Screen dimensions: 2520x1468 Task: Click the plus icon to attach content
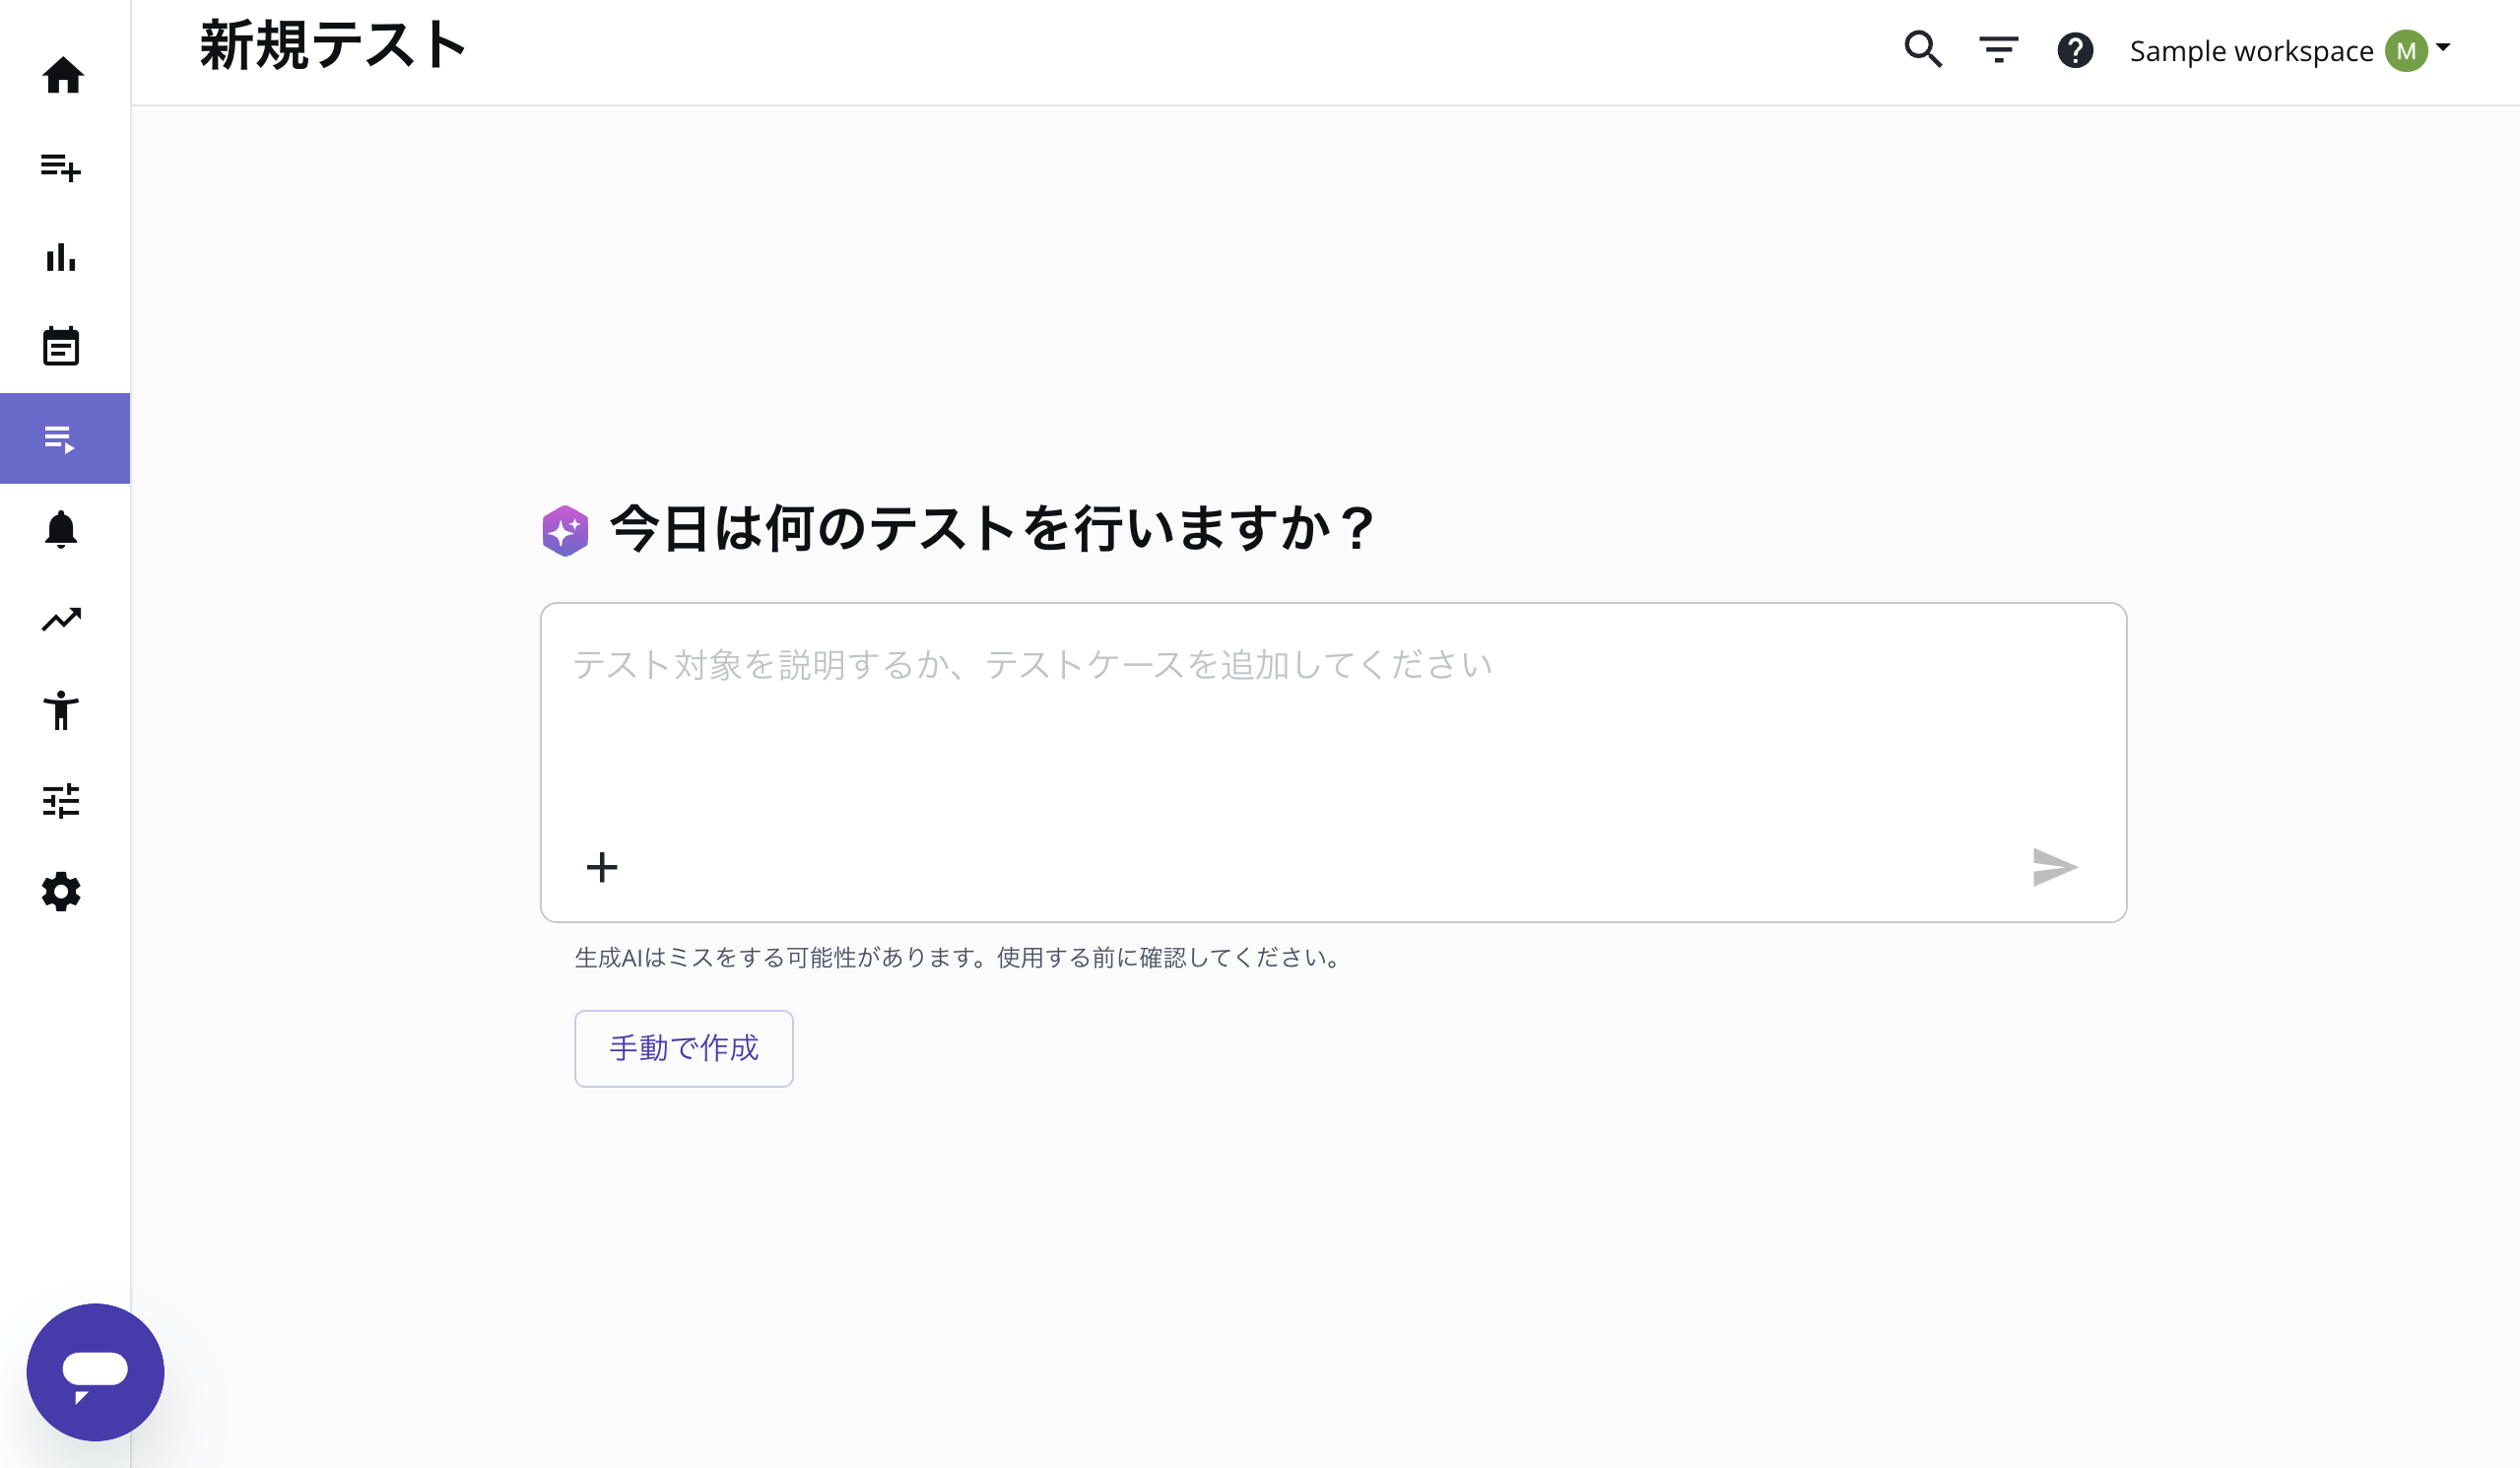(602, 867)
